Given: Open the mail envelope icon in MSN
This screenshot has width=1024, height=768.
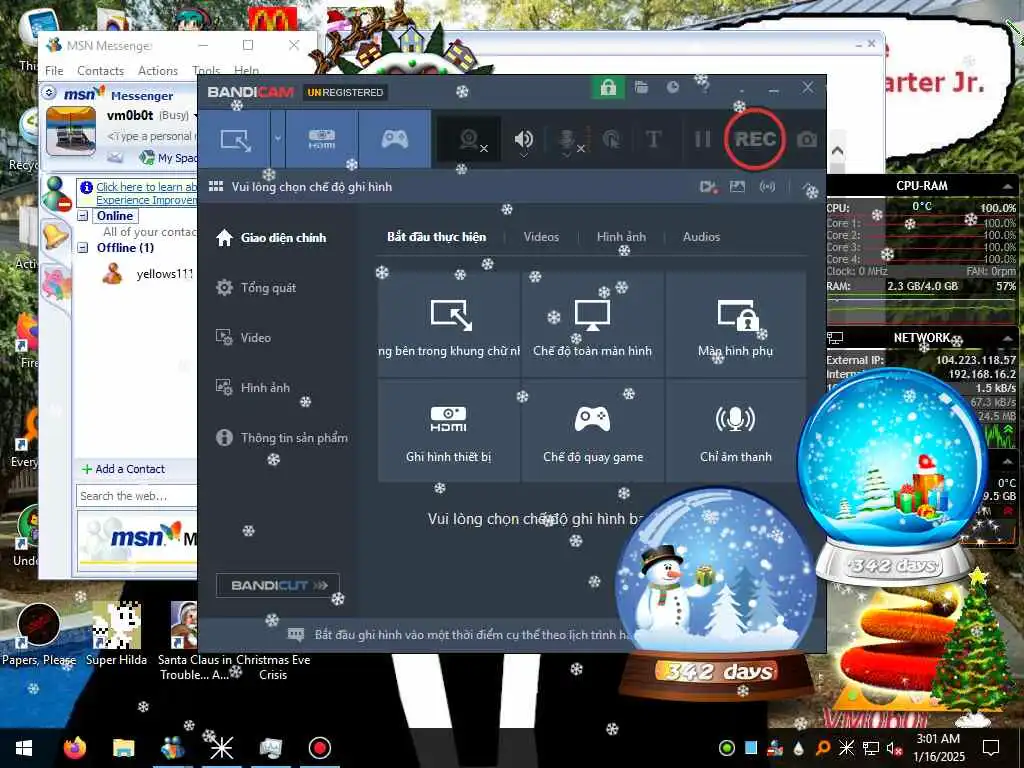Looking at the screenshot, I should click(x=115, y=157).
